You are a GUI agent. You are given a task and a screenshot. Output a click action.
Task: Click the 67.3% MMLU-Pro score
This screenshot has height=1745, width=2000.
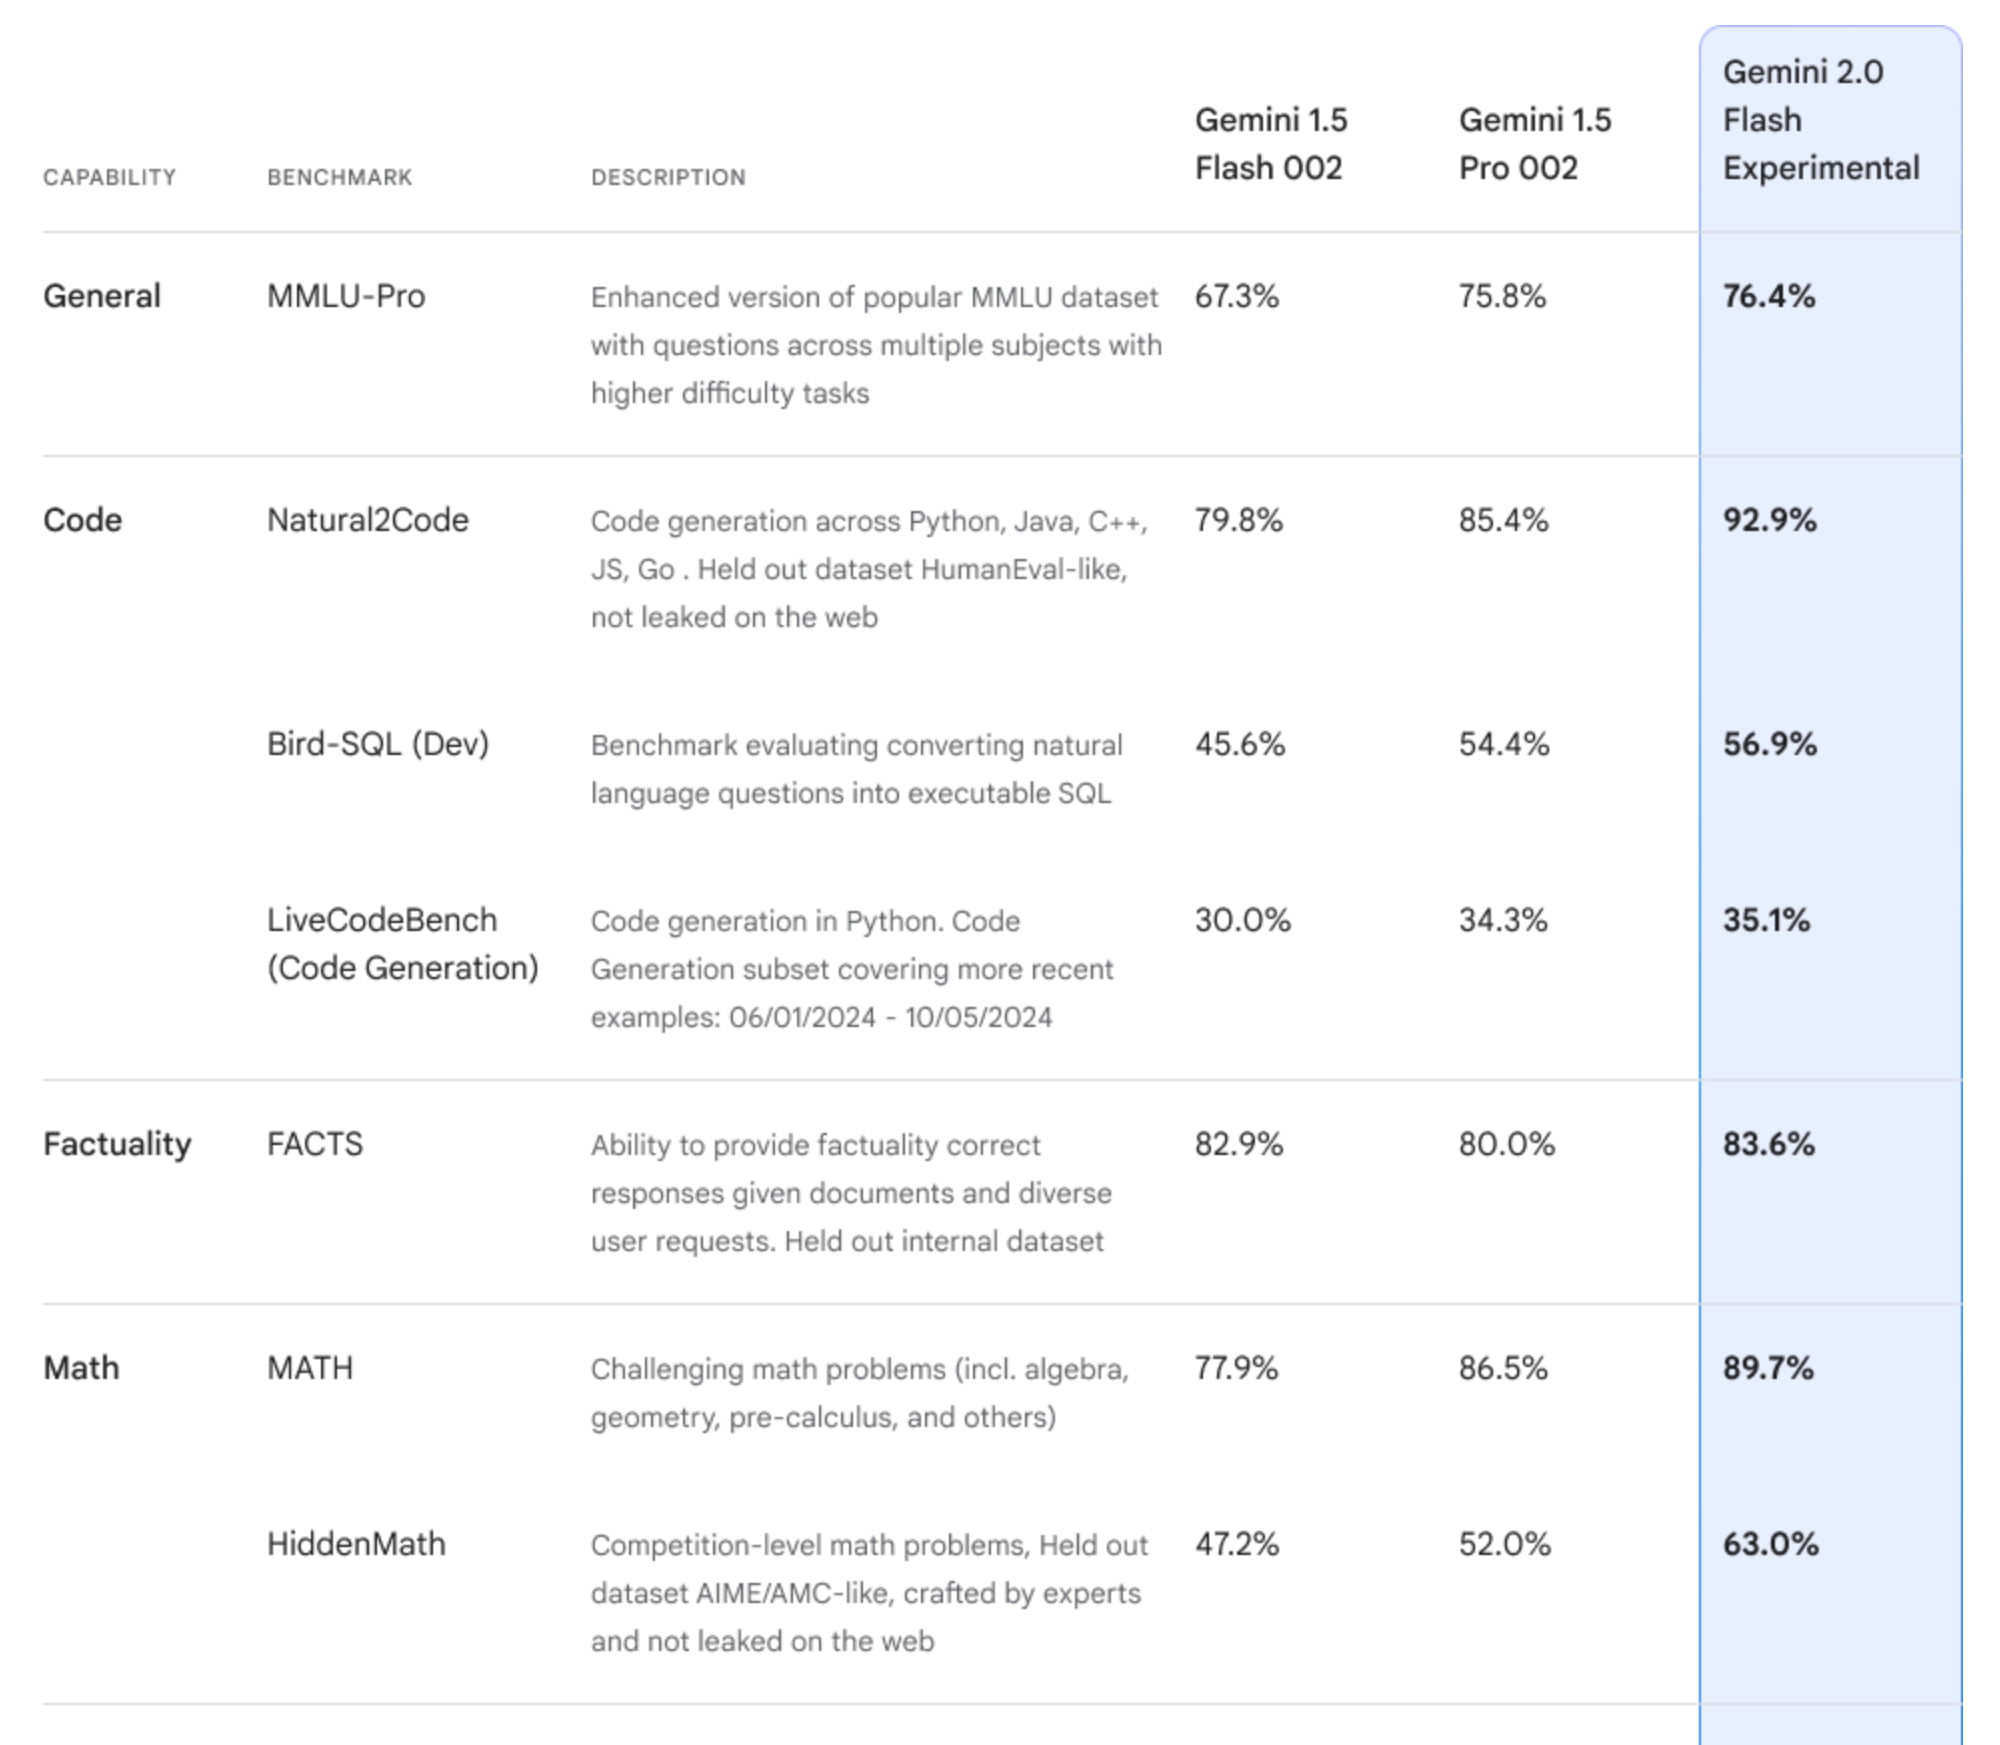click(x=1237, y=296)
